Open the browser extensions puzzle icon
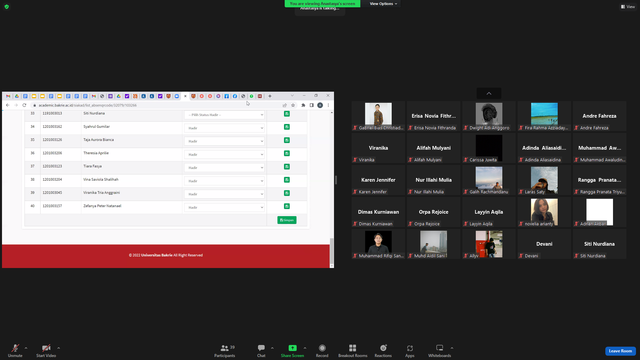Screen dimensions: 640x360 pyautogui.click(x=303, y=105)
